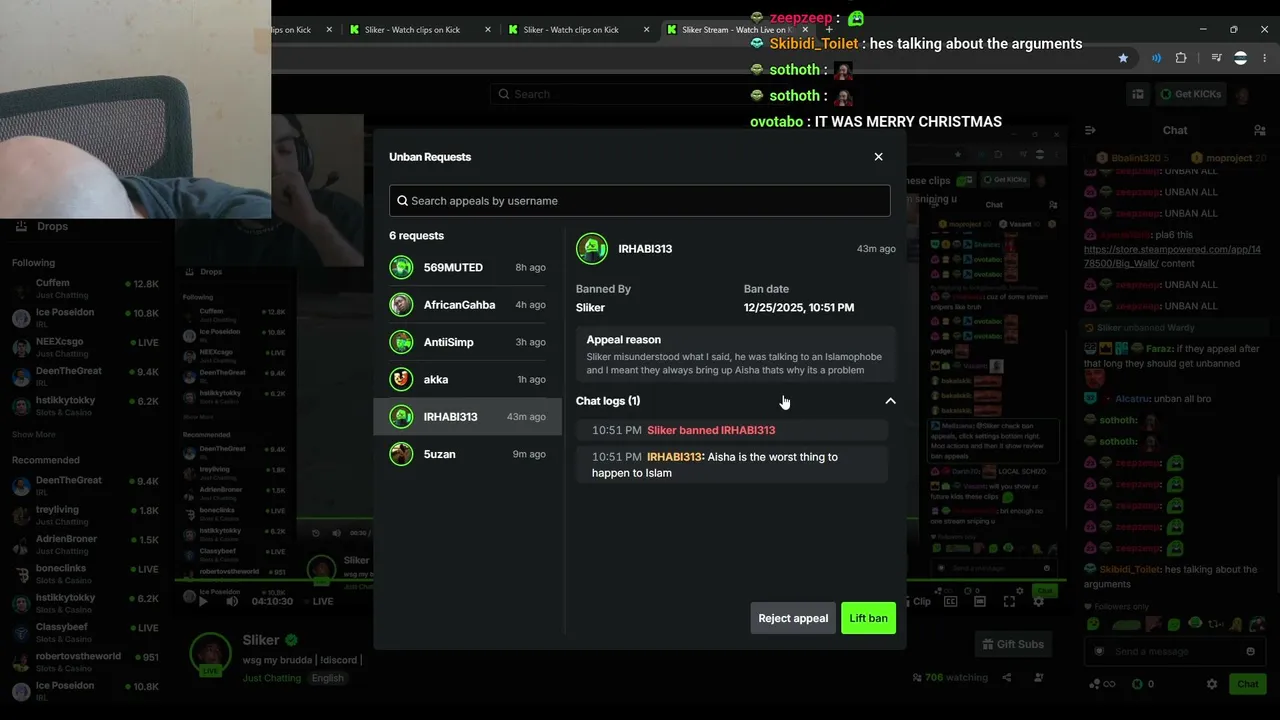Click the Just Chatting category link under Sliker
The image size is (1280, 720).
[271, 678]
